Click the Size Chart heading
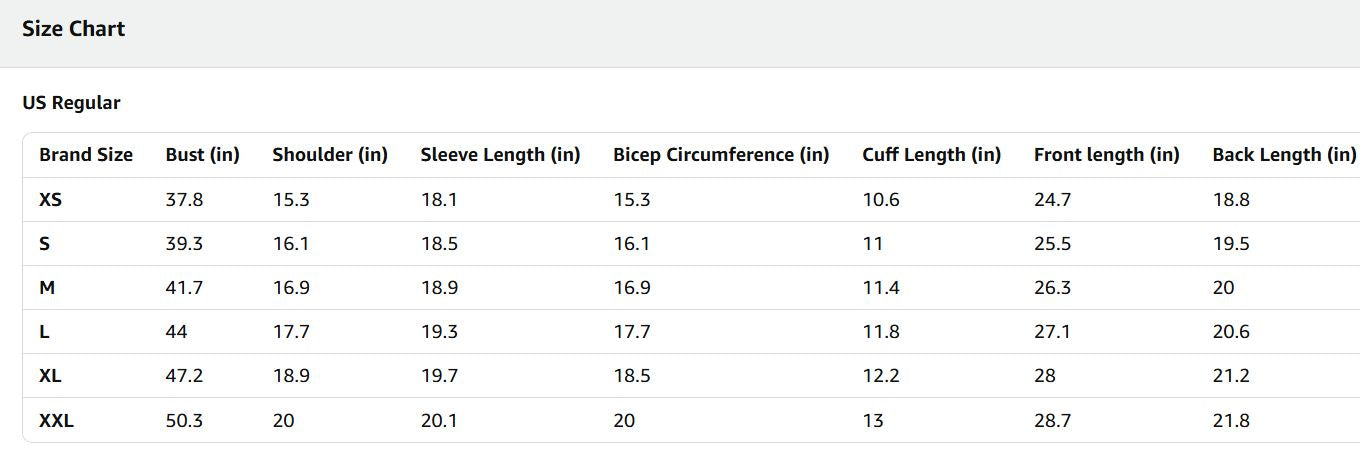Image resolution: width=1360 pixels, height=460 pixels. [73, 29]
